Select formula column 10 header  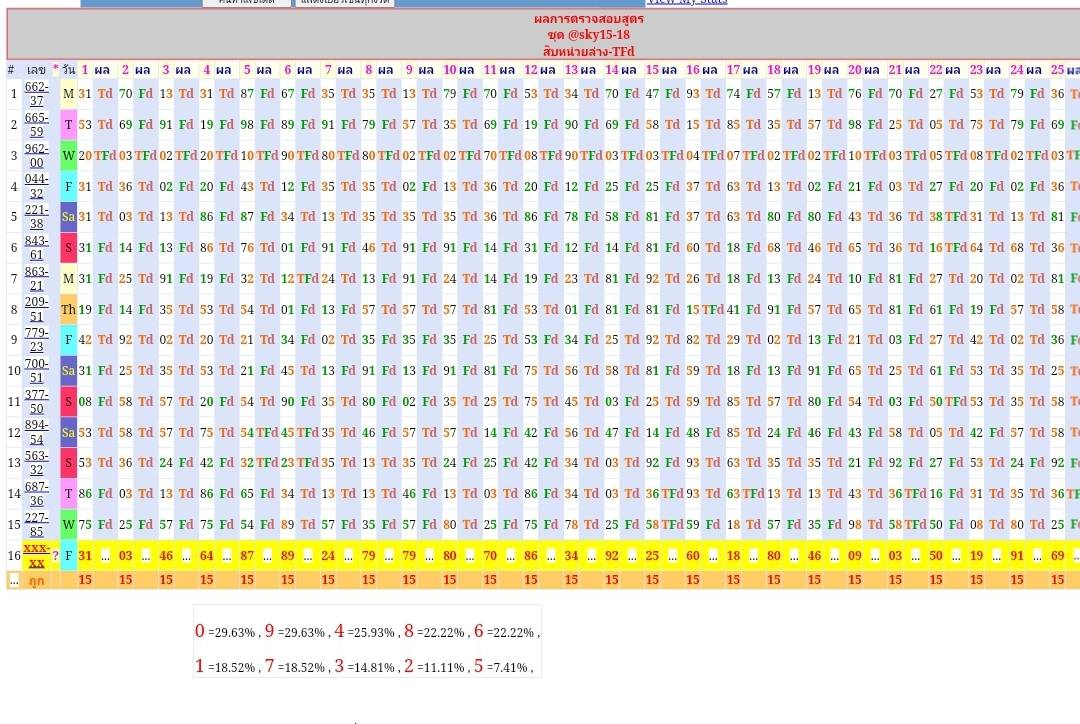tap(449, 70)
